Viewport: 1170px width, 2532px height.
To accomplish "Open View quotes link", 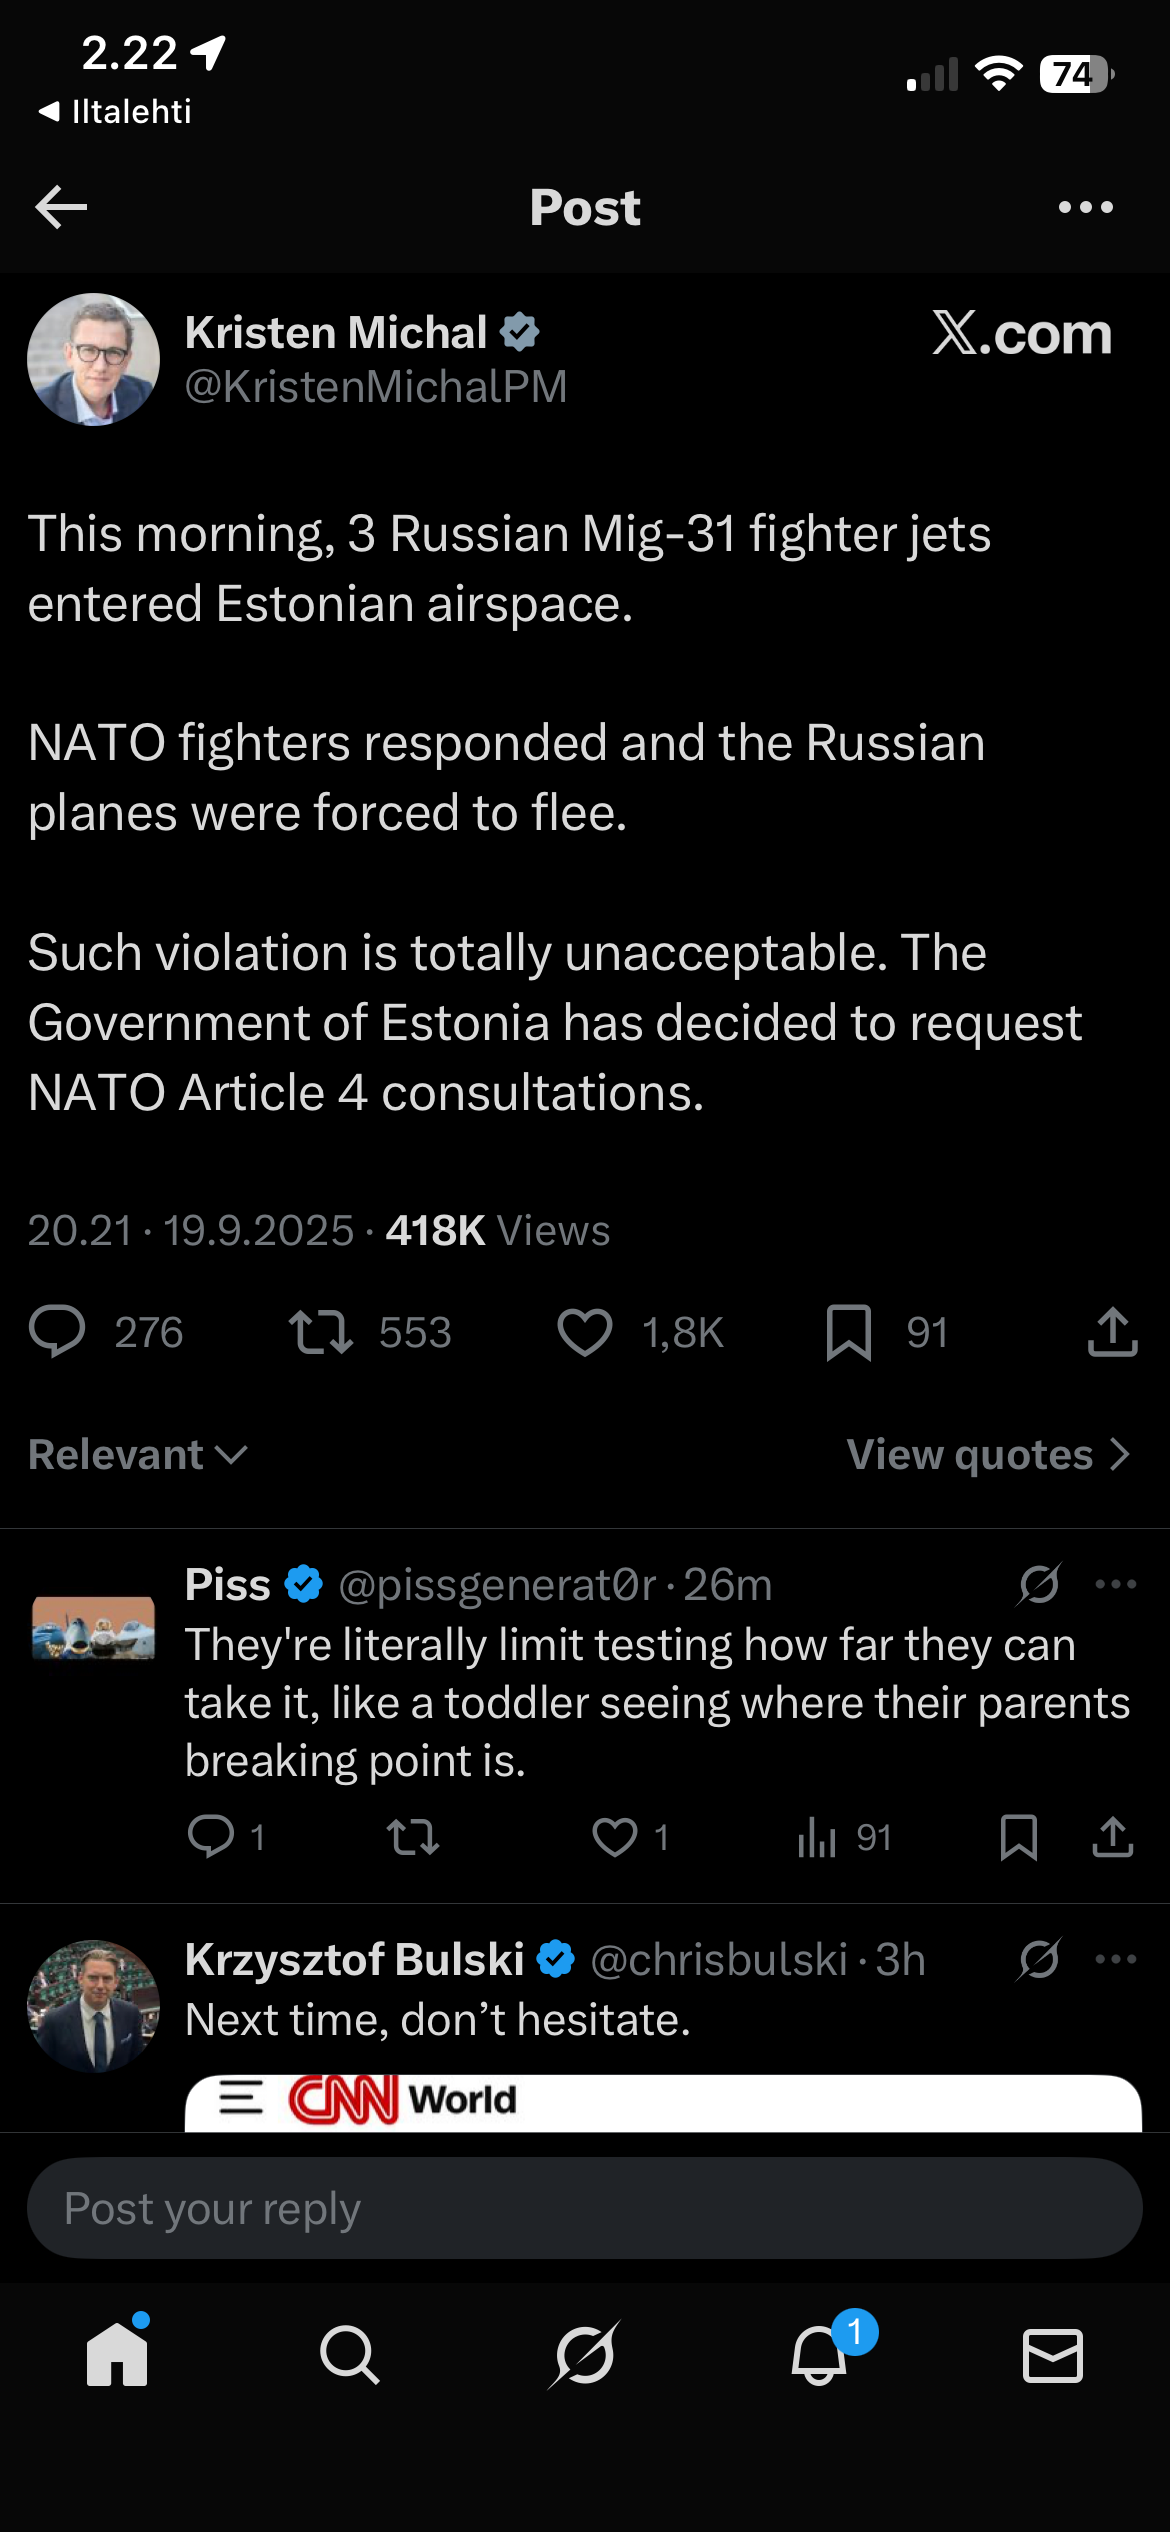I will point(988,1455).
